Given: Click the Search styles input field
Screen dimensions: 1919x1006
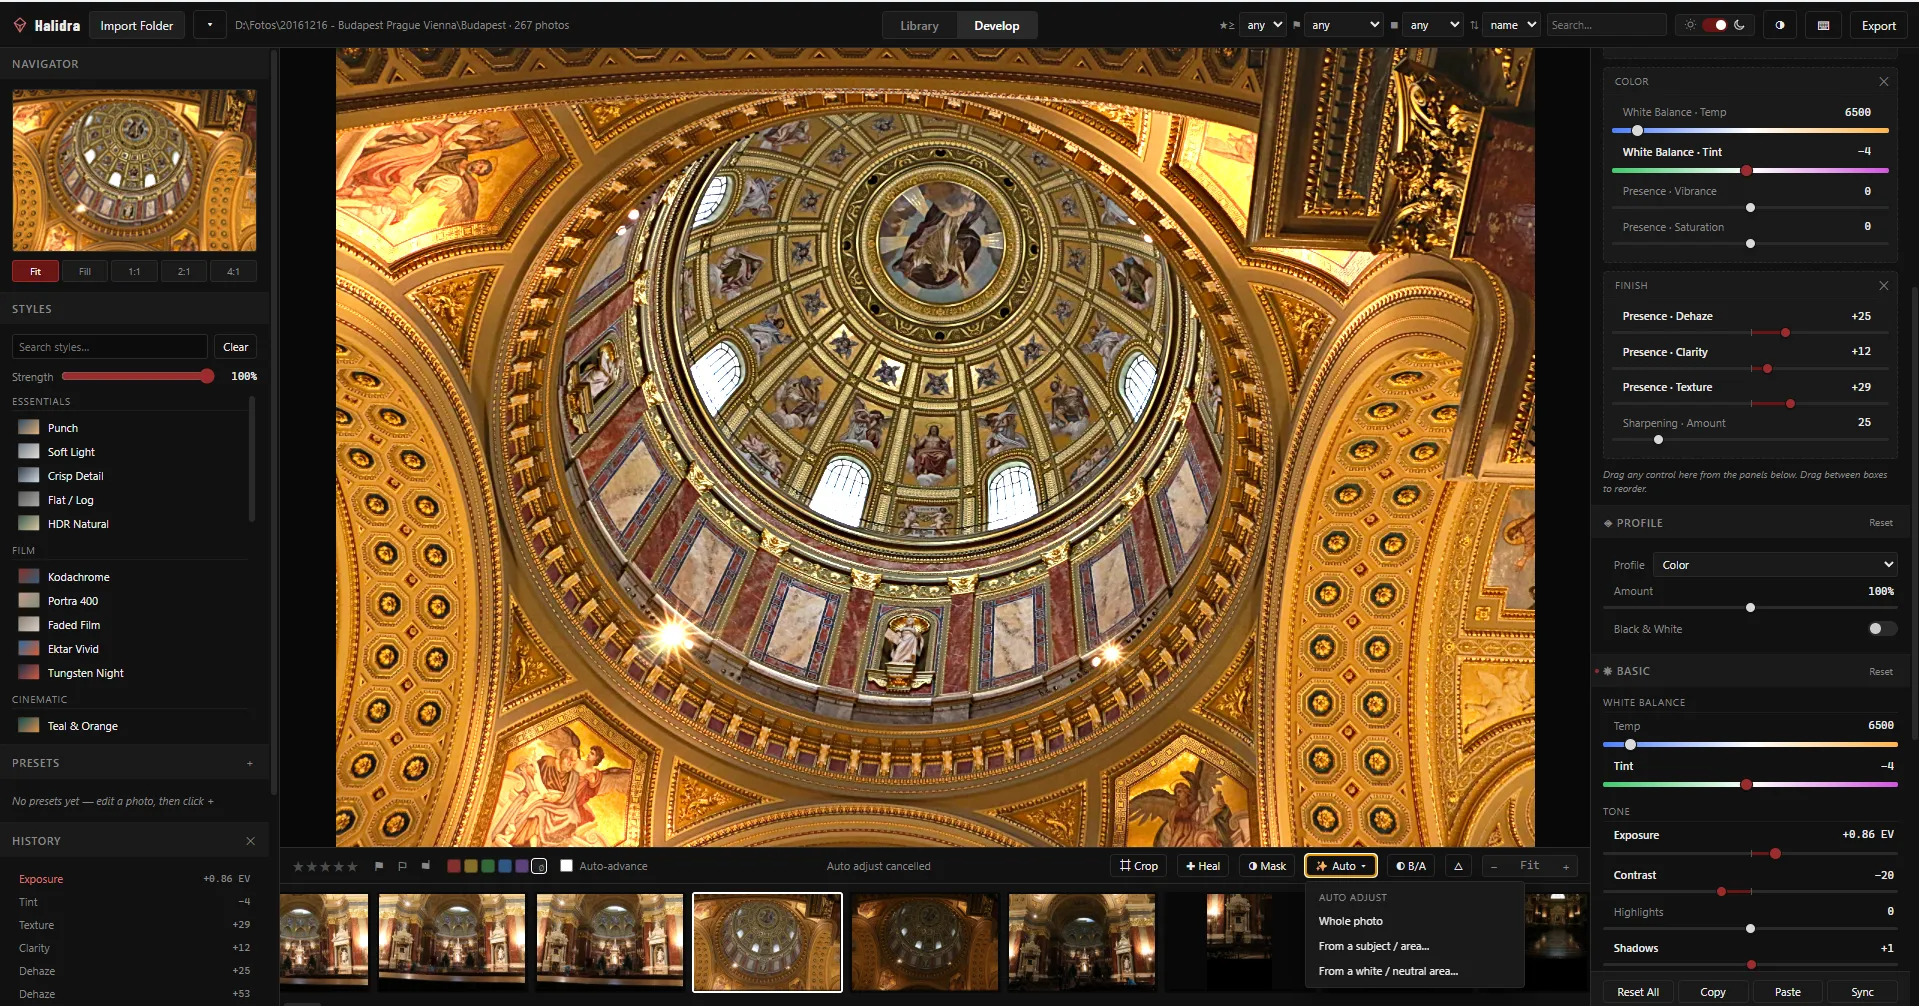Looking at the screenshot, I should pos(110,347).
